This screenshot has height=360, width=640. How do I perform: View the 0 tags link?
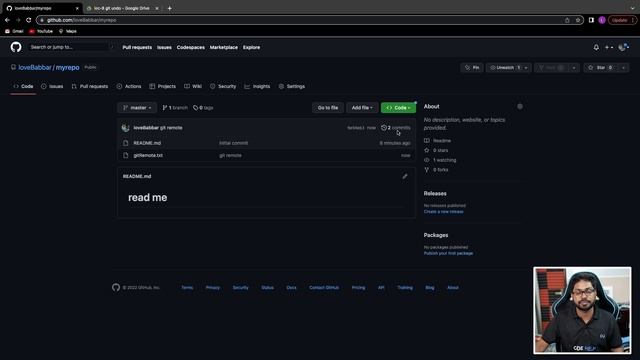tap(203, 108)
